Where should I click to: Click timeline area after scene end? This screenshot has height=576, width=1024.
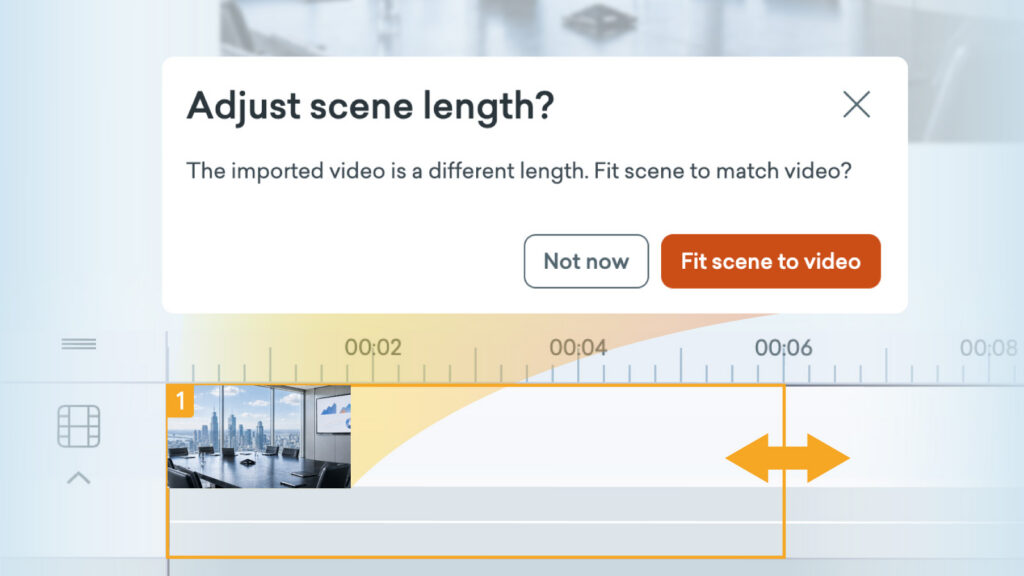(x=904, y=470)
